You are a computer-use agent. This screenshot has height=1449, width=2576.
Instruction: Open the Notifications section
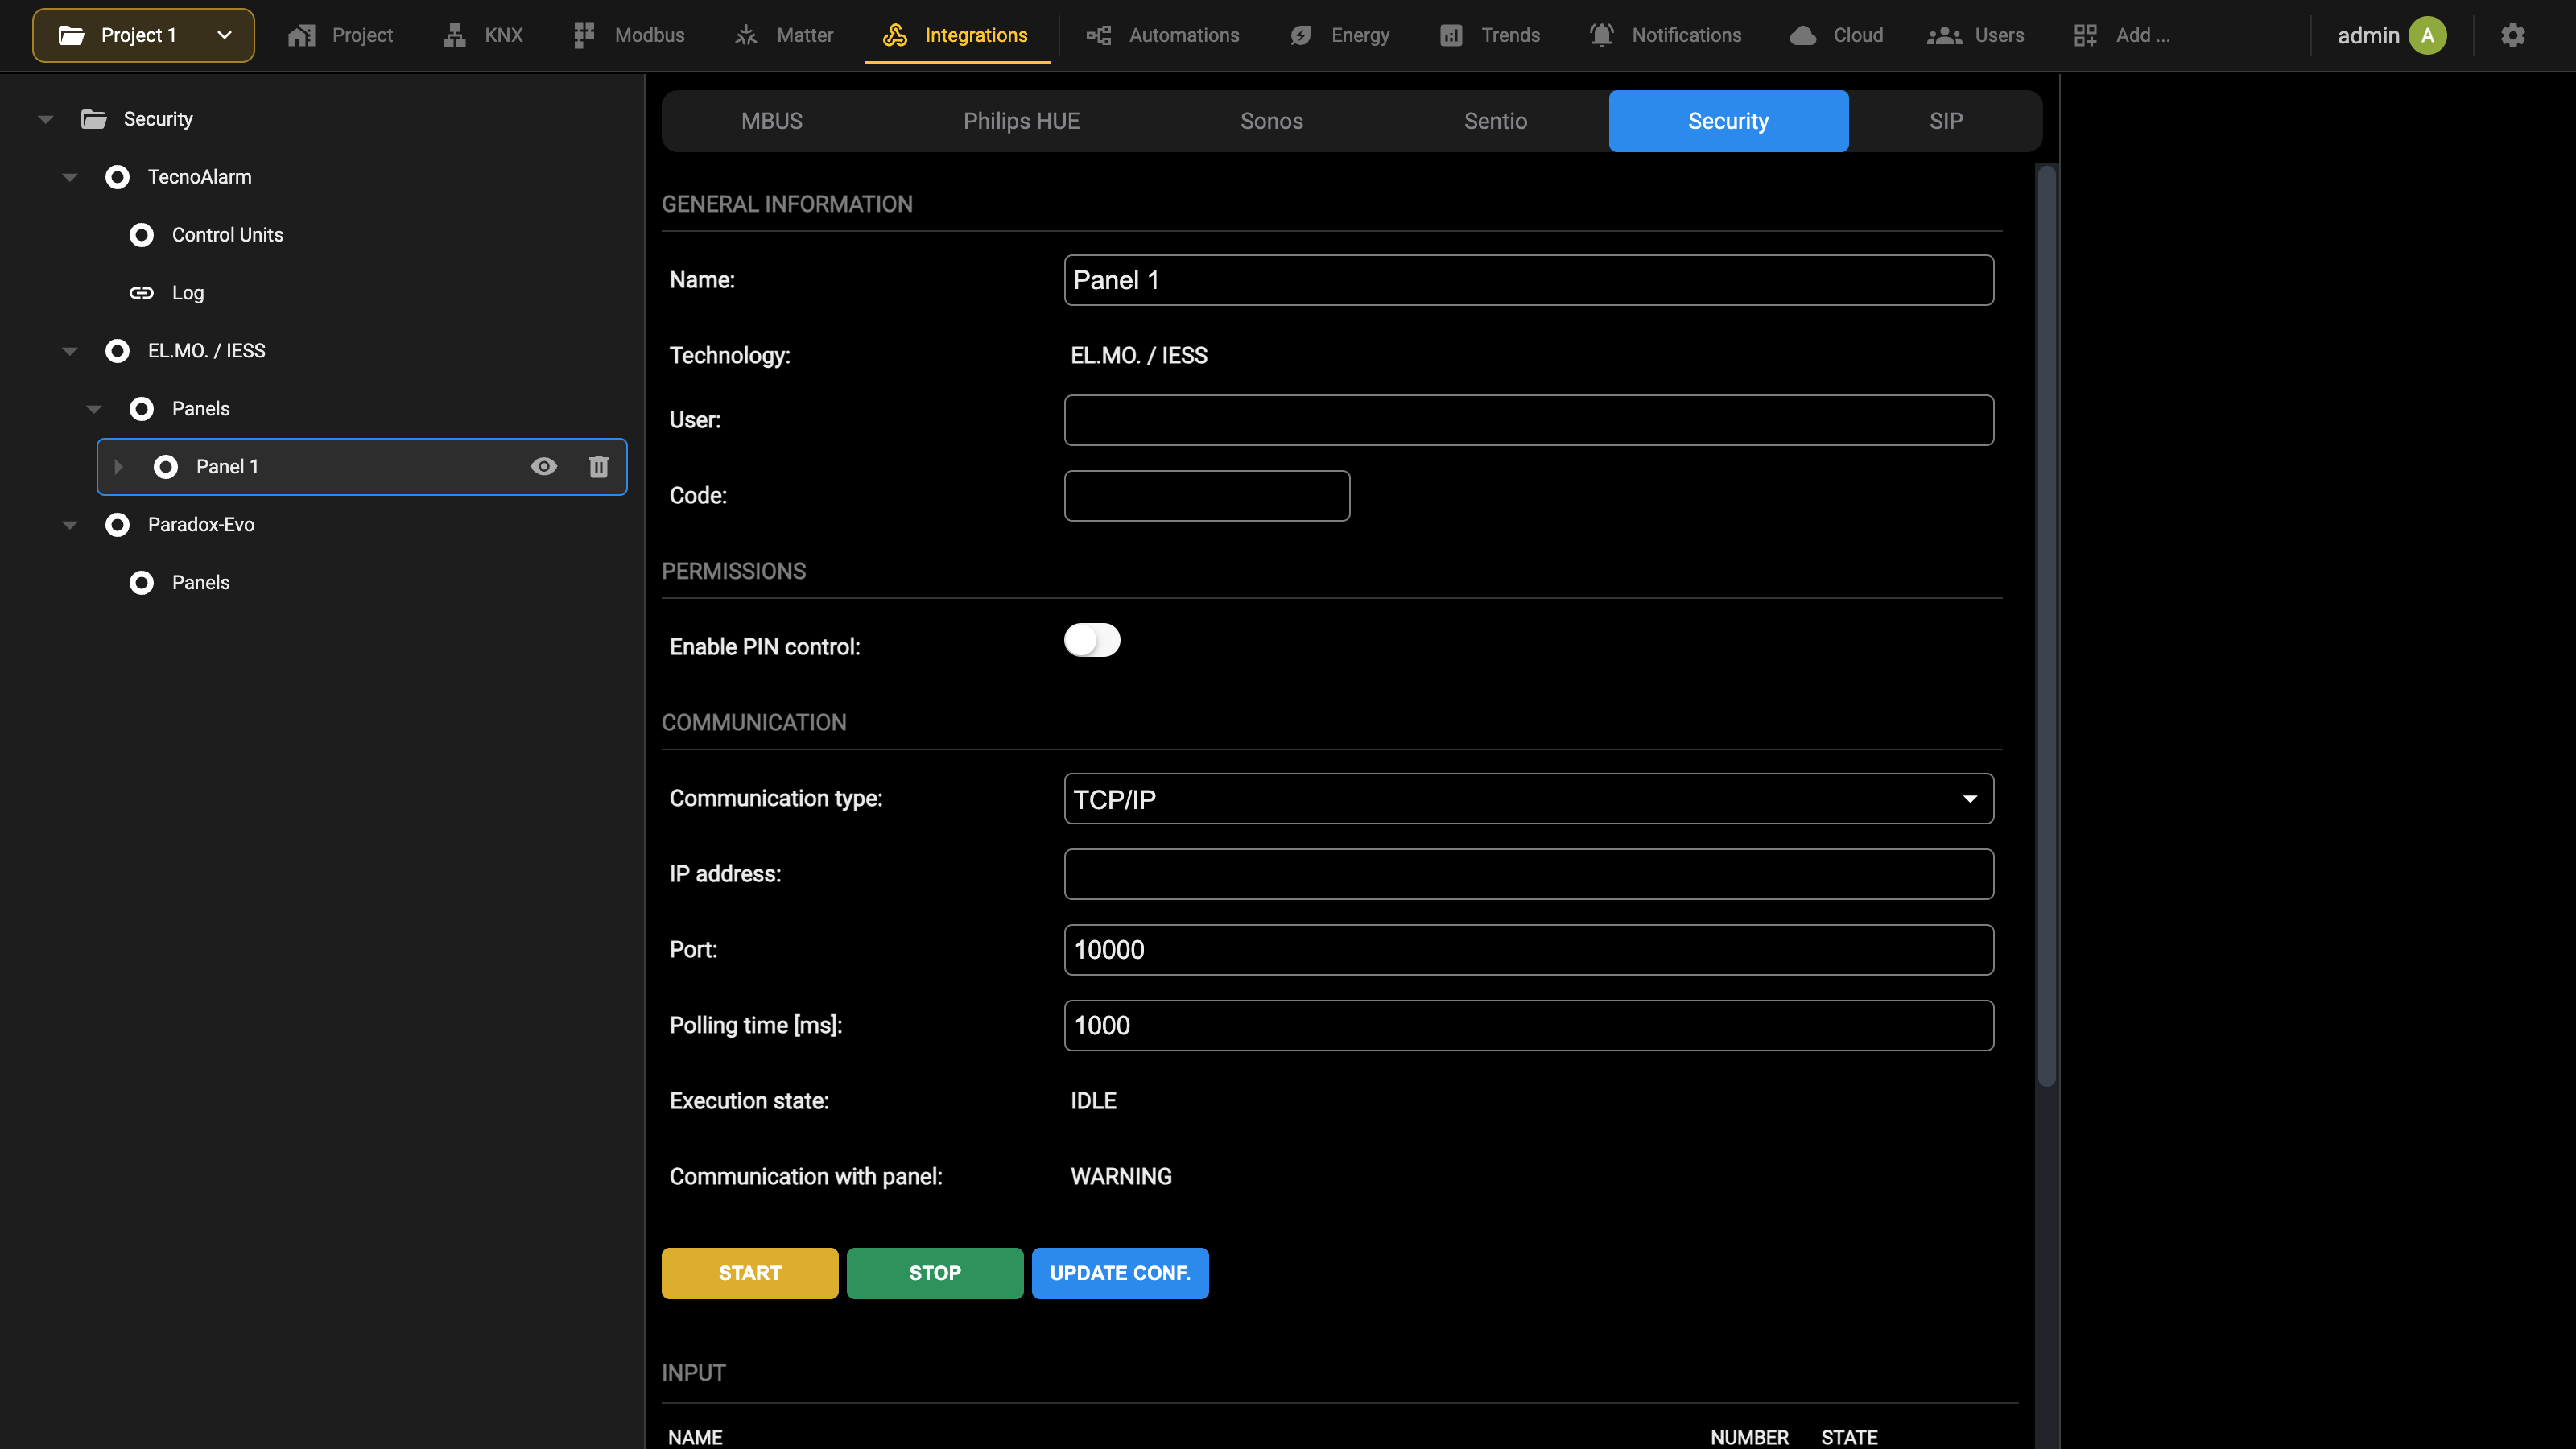(x=1666, y=35)
